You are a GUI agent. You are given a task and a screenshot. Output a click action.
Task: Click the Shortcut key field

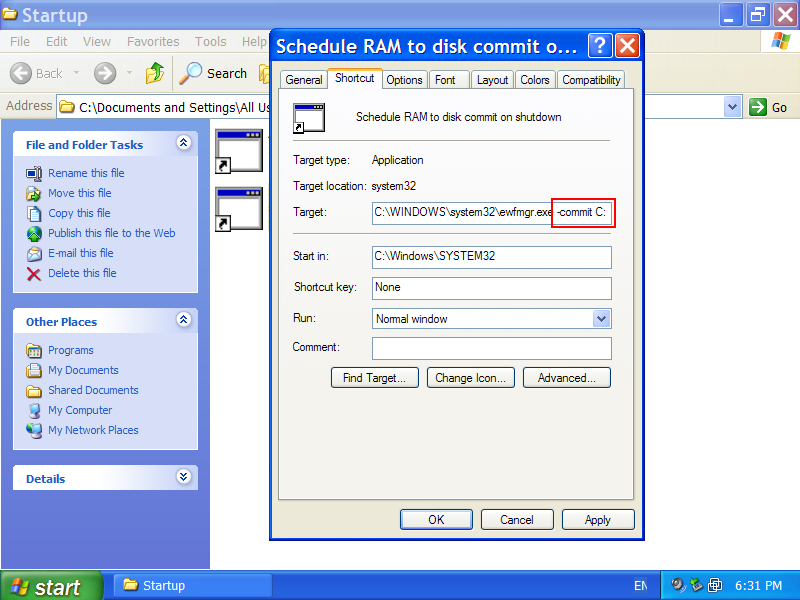tap(492, 288)
